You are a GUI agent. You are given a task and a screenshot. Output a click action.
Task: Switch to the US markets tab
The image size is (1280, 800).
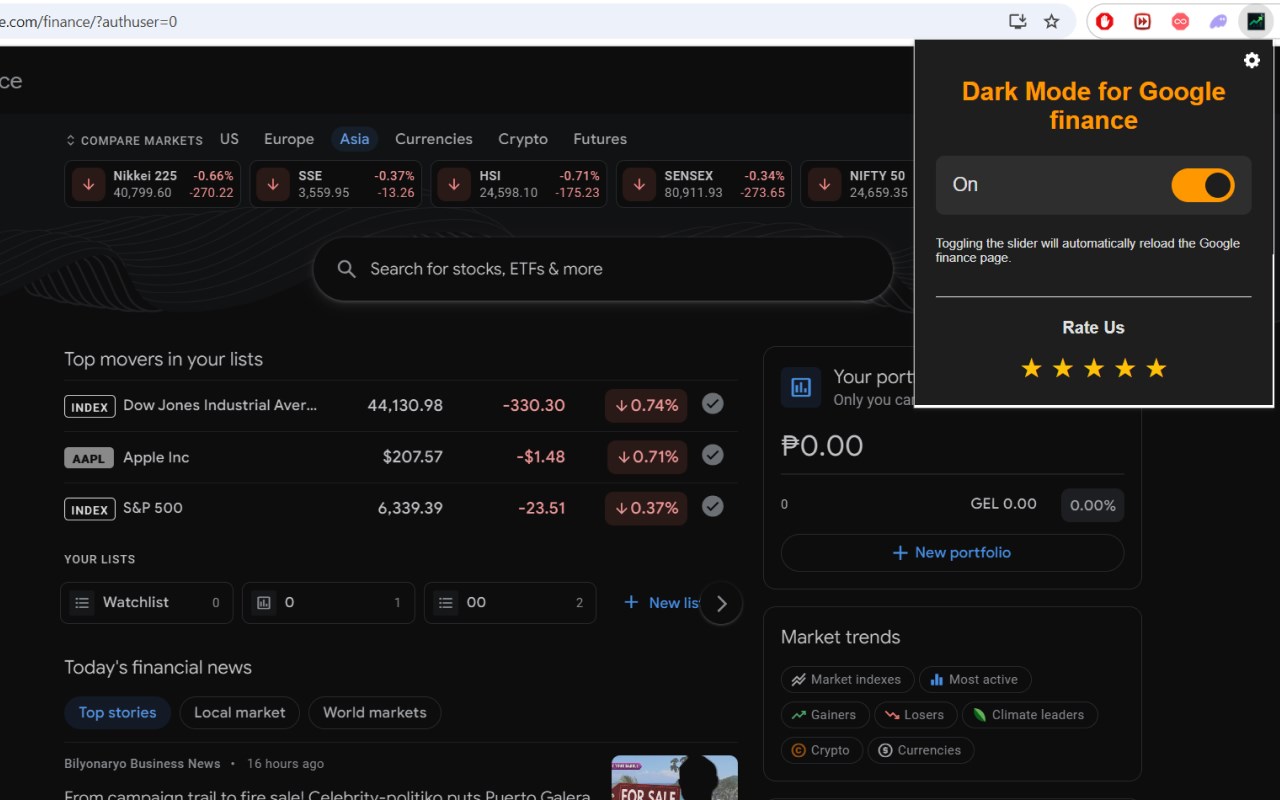click(229, 139)
